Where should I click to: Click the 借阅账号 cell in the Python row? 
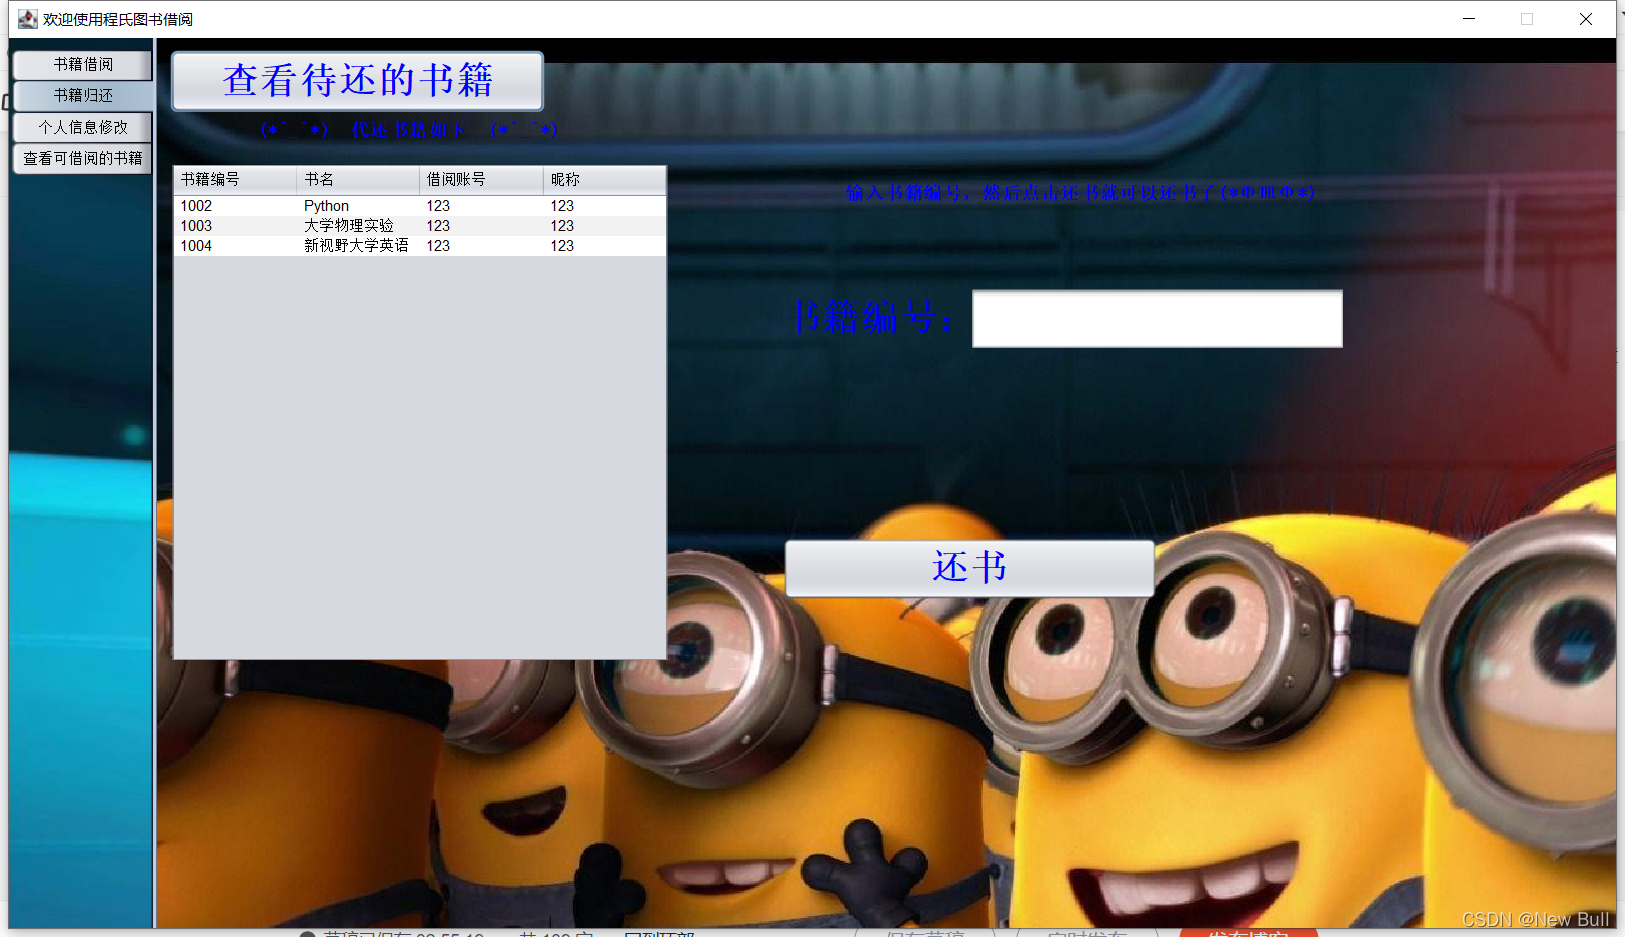point(481,206)
